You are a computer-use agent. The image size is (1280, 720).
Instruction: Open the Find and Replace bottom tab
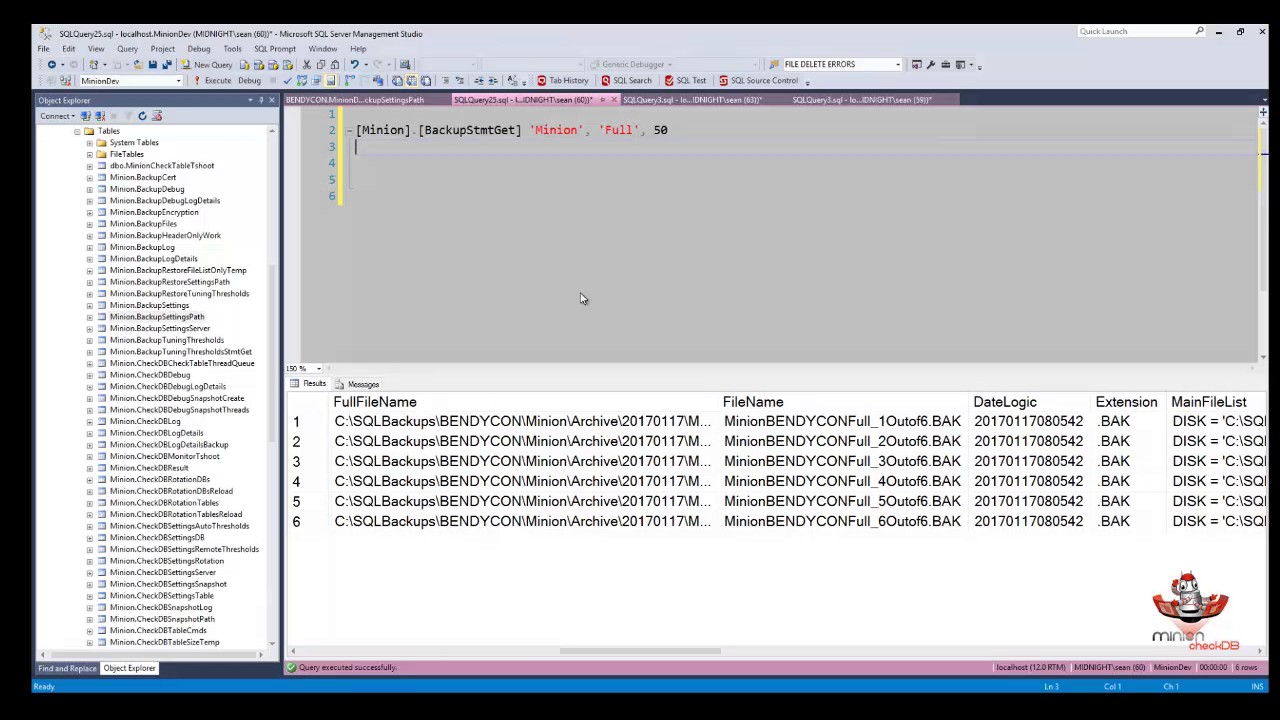68,668
